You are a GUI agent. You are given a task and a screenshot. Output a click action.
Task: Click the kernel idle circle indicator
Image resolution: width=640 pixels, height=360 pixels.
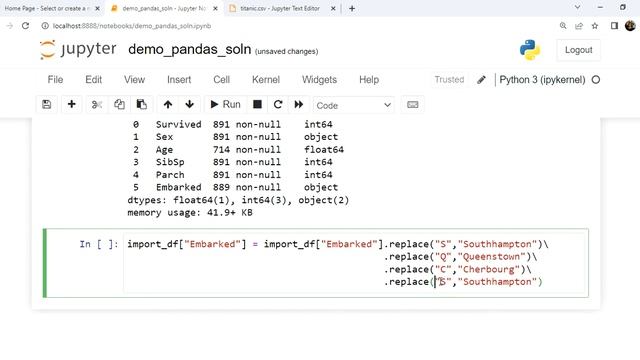[596, 80]
